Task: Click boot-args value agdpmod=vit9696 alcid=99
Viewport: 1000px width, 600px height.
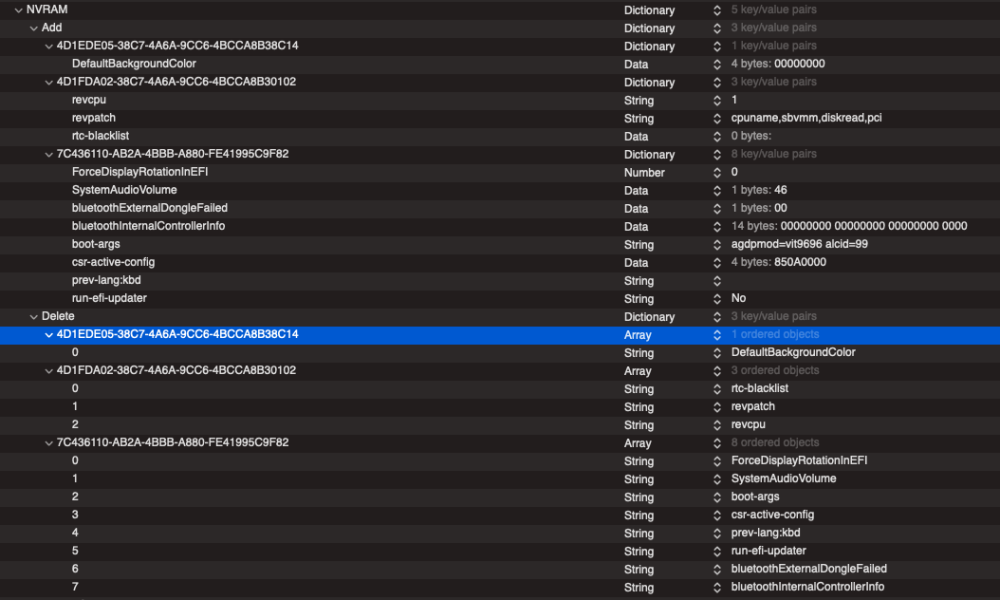Action: point(799,244)
